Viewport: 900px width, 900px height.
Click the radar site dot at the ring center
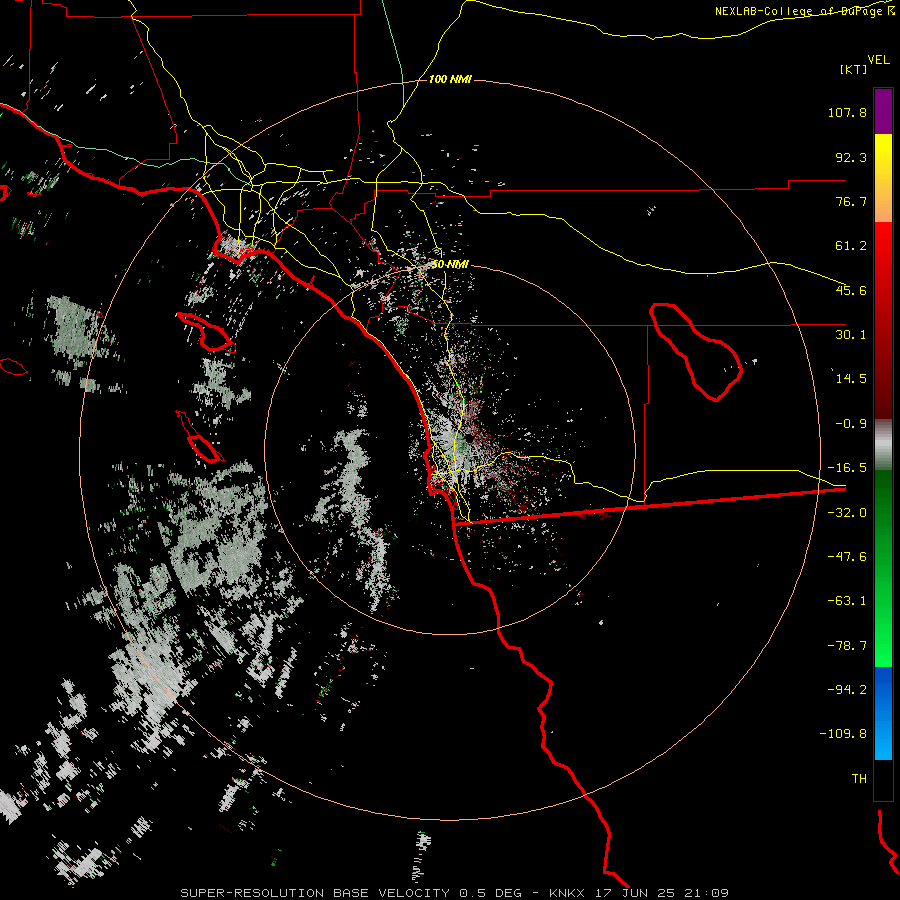(x=469, y=439)
